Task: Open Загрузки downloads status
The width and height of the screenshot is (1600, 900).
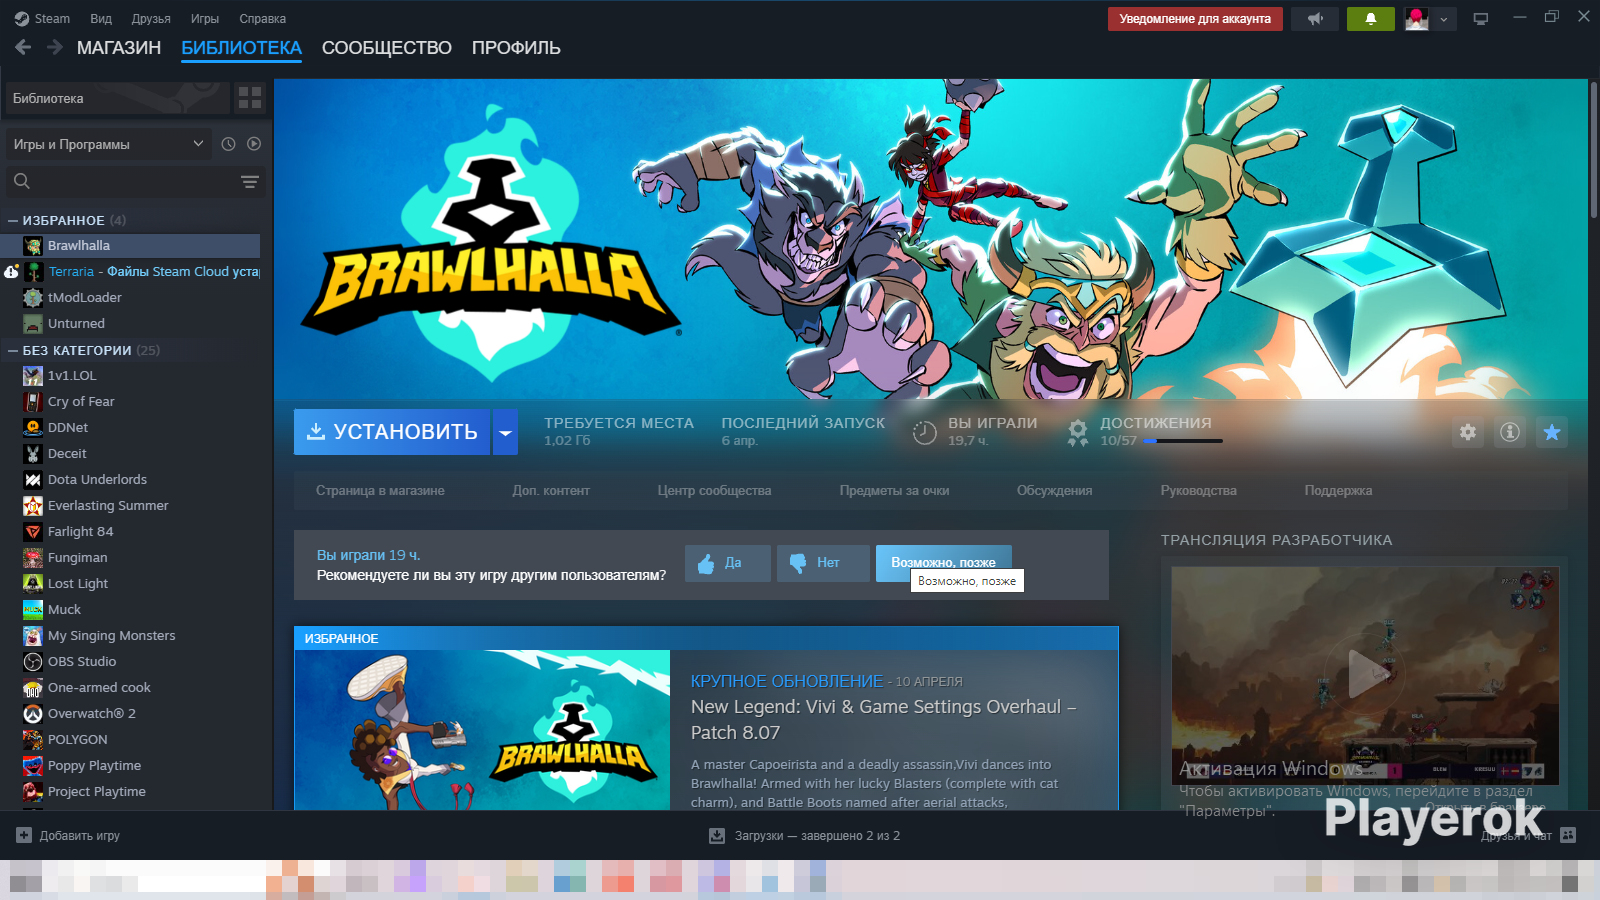Action: click(805, 835)
